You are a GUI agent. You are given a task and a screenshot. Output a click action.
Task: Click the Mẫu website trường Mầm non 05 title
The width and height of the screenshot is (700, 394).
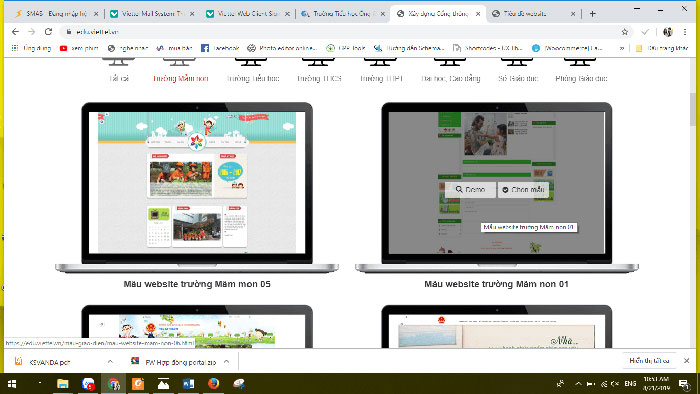197,284
